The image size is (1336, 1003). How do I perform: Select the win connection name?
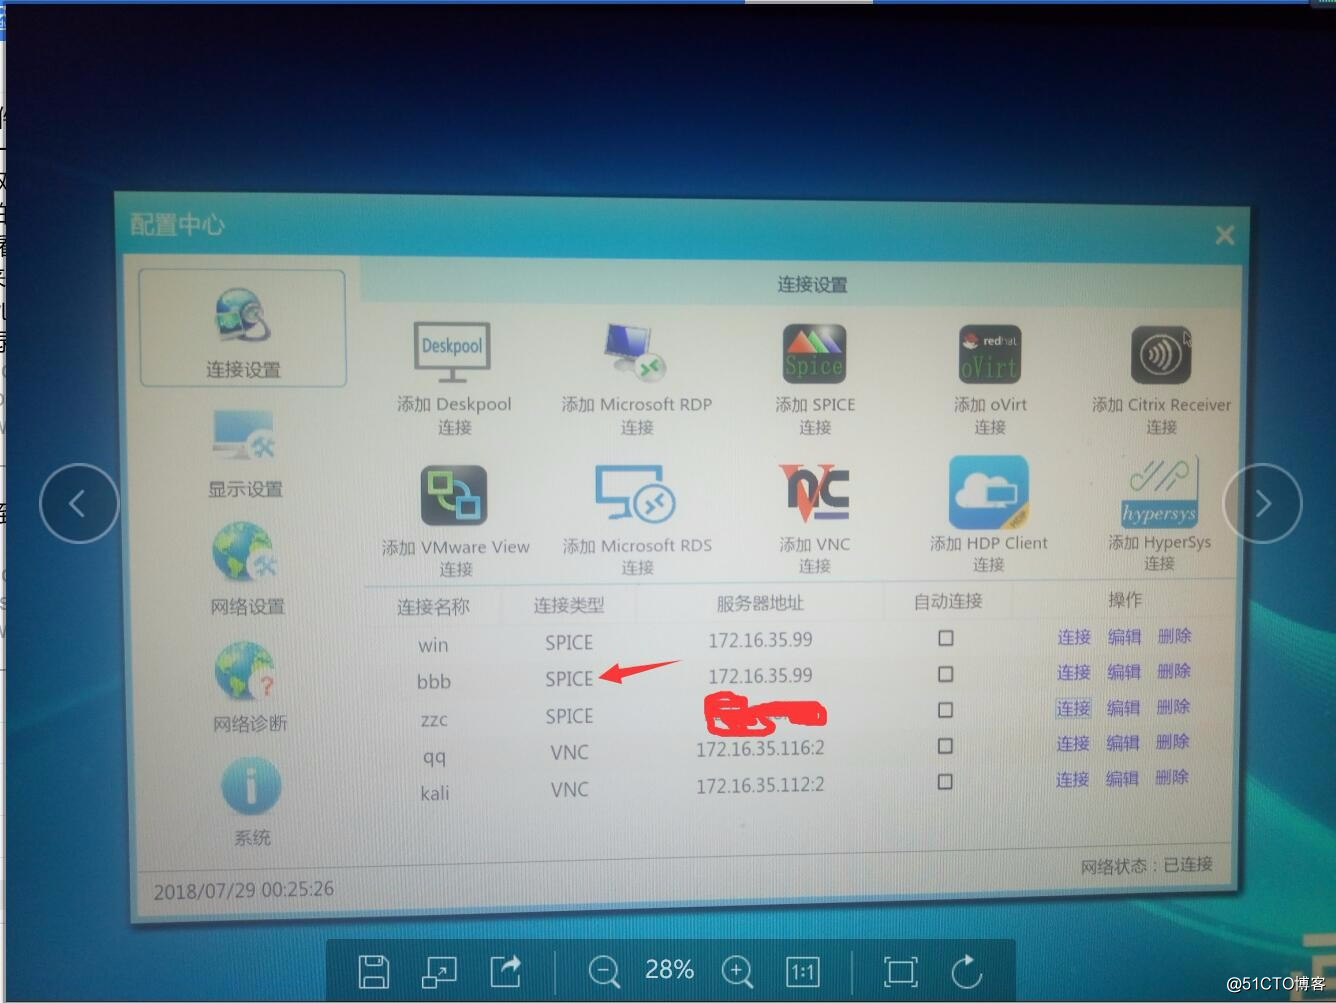point(433,645)
